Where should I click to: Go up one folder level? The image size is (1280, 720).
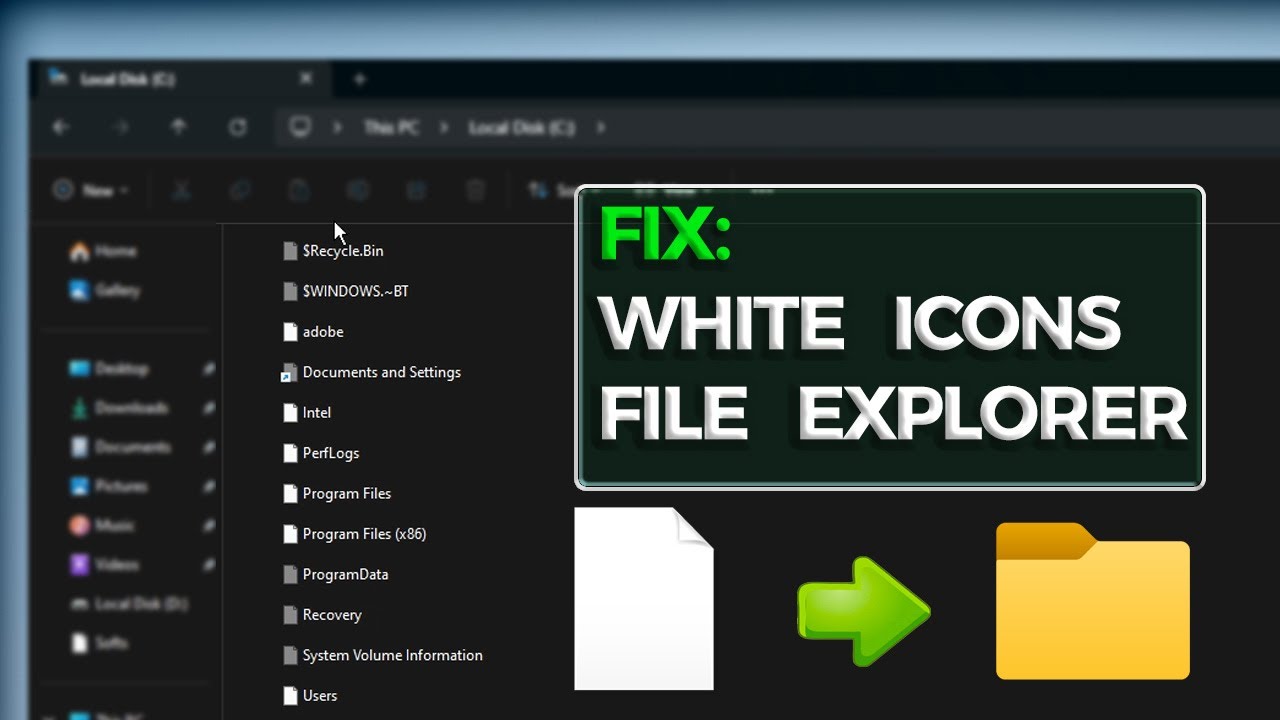click(x=178, y=127)
